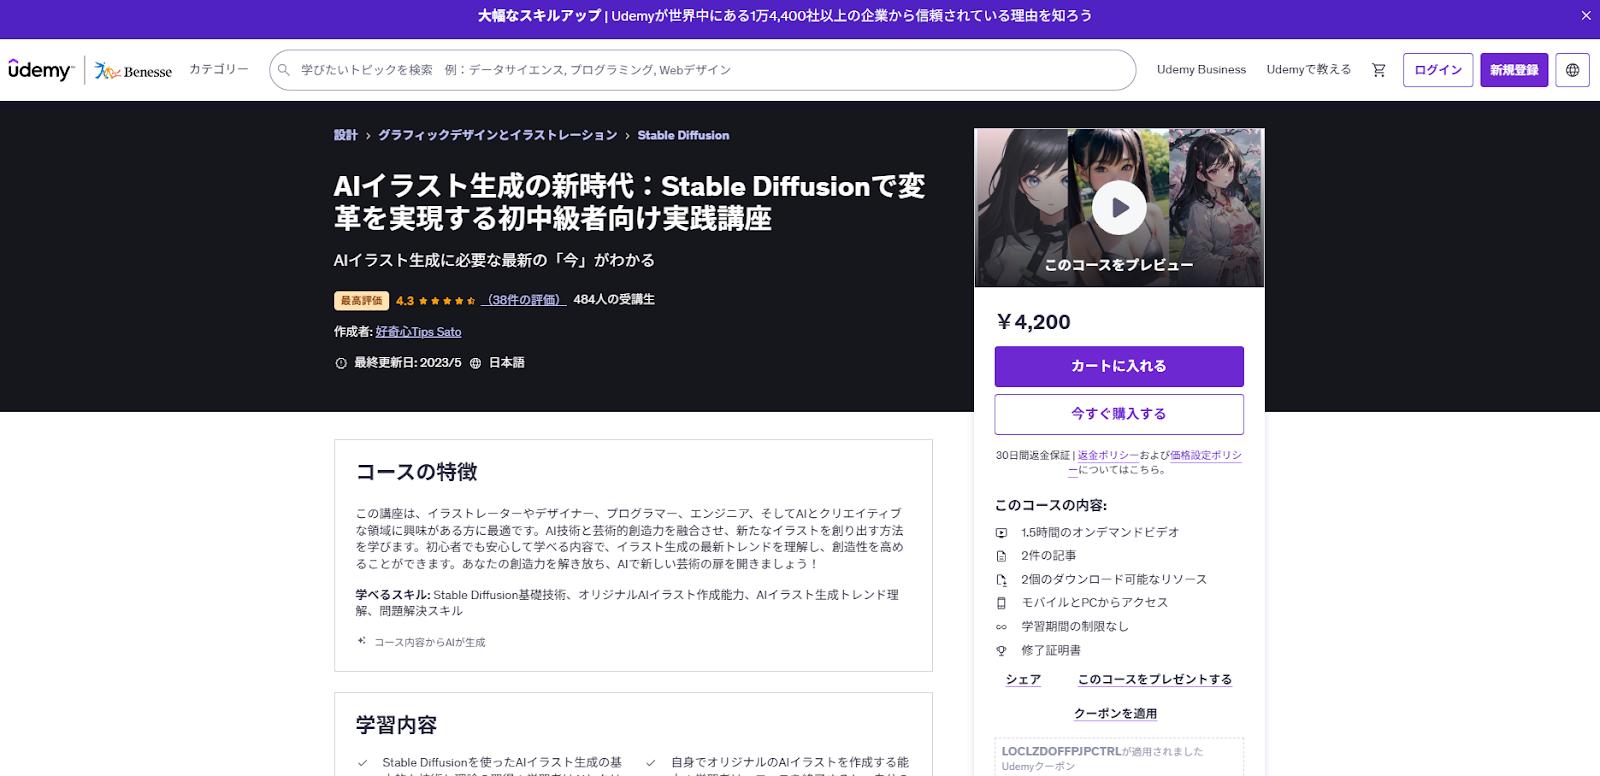This screenshot has width=1600, height=776.
Task: Click the Udemy logo
Action: tap(41, 70)
